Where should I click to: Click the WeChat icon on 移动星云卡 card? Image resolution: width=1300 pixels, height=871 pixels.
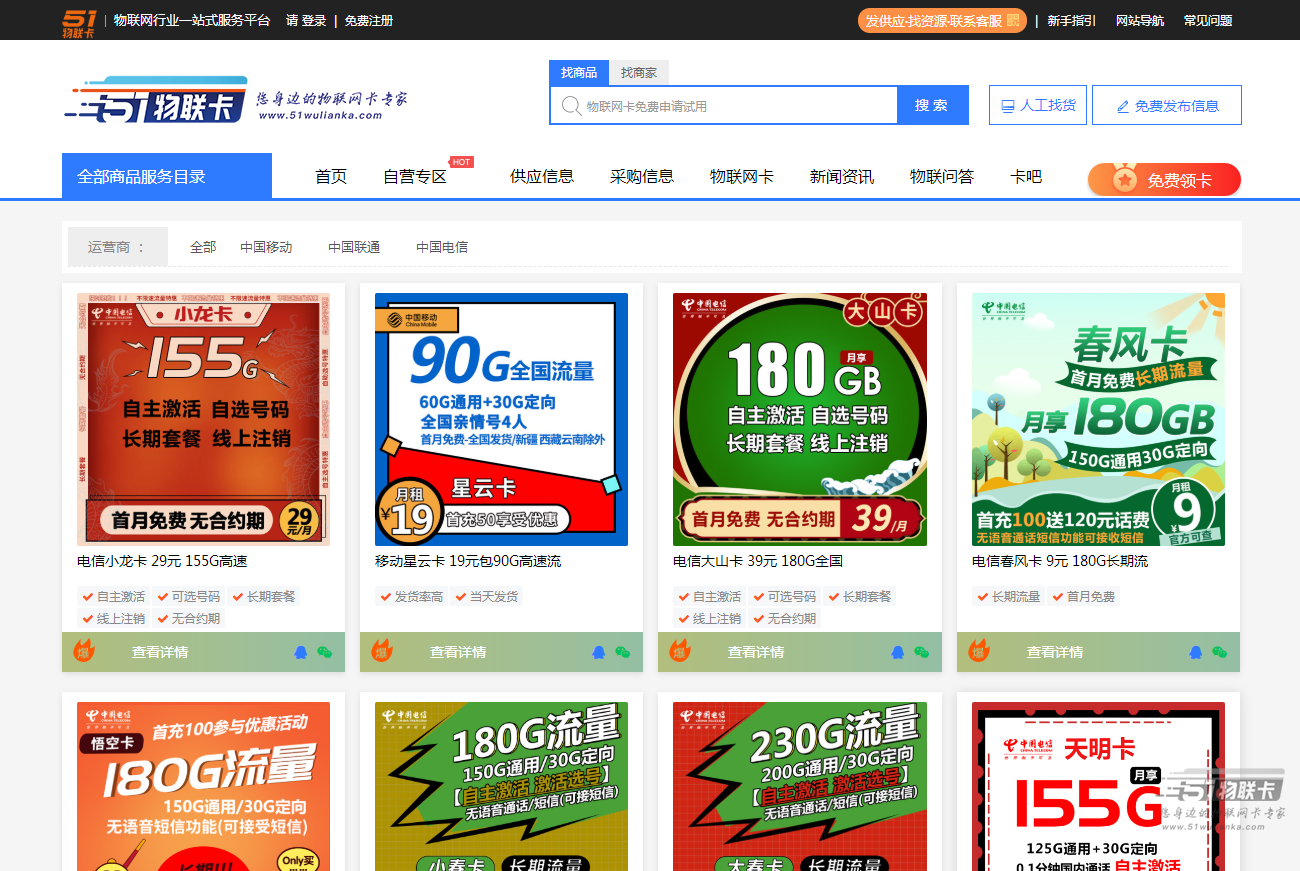(x=622, y=652)
